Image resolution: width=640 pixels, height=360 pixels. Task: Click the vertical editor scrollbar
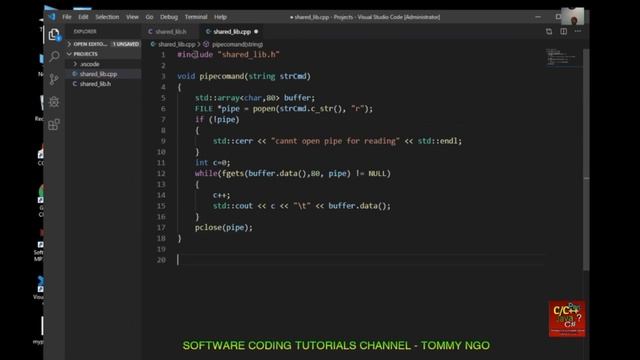(x=586, y=159)
